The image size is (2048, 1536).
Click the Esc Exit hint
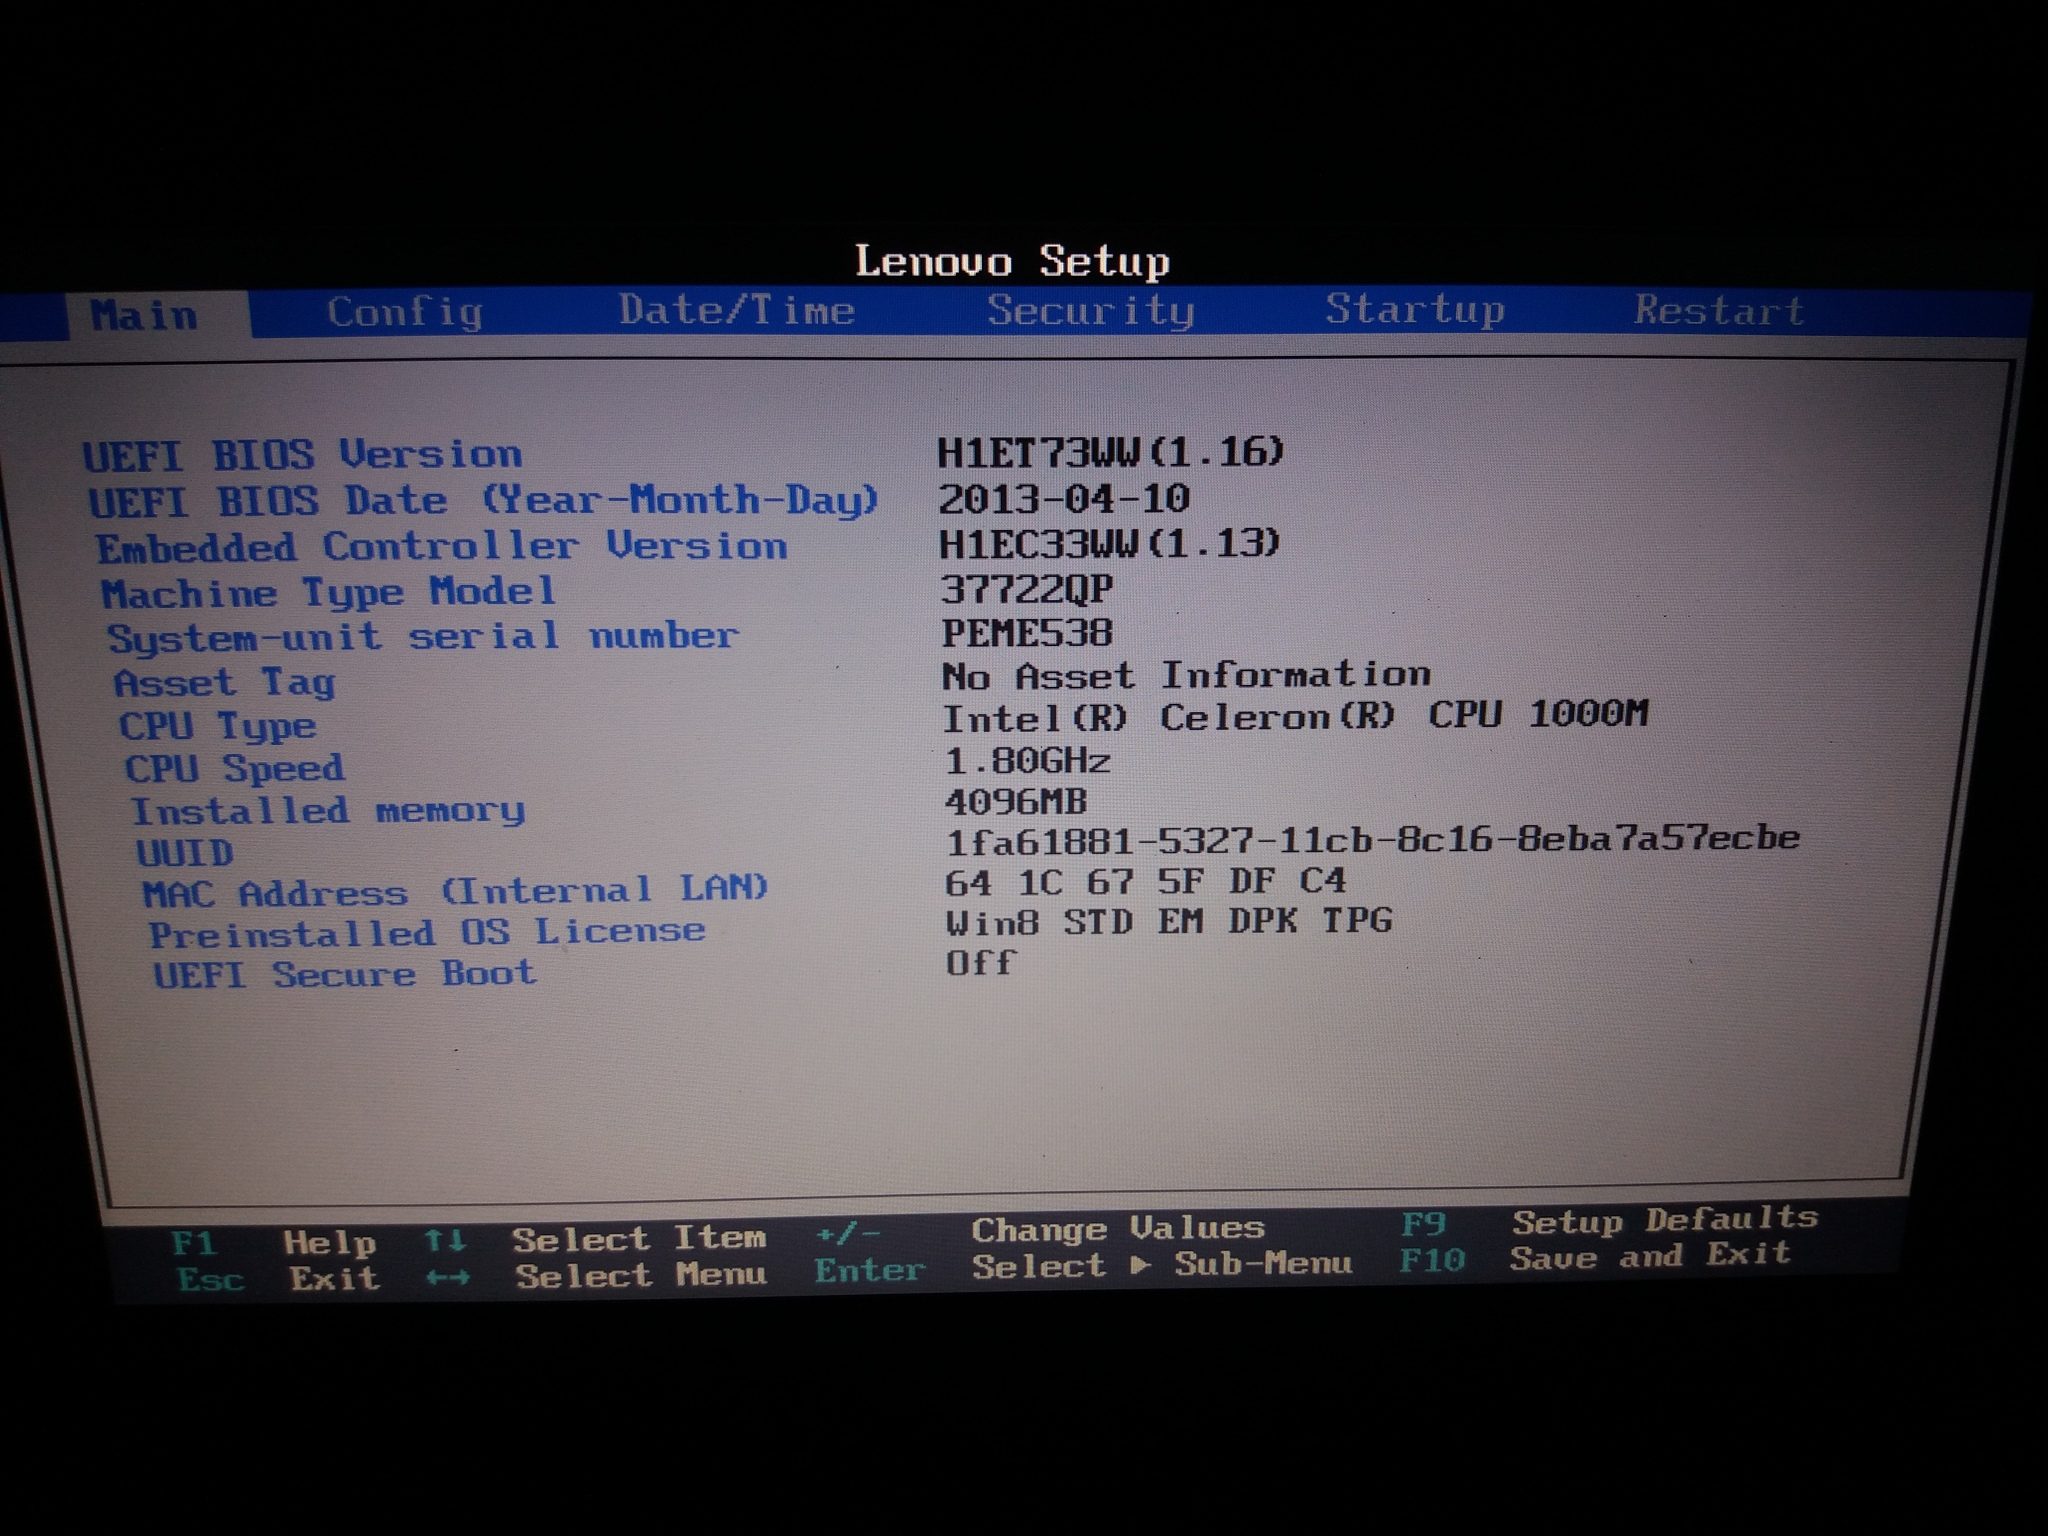(279, 1278)
